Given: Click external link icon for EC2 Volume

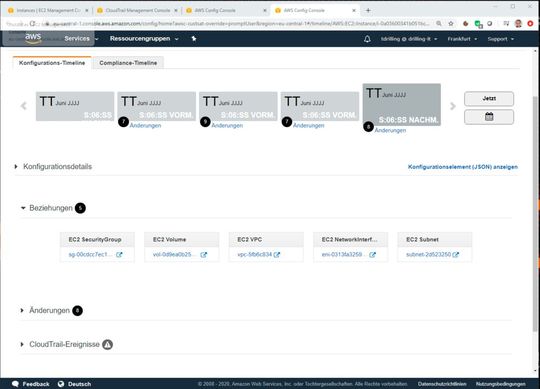Looking at the screenshot, I should pos(204,255).
